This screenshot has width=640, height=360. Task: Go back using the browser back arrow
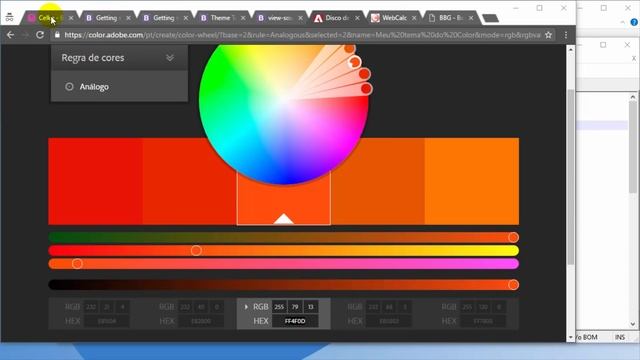11,35
